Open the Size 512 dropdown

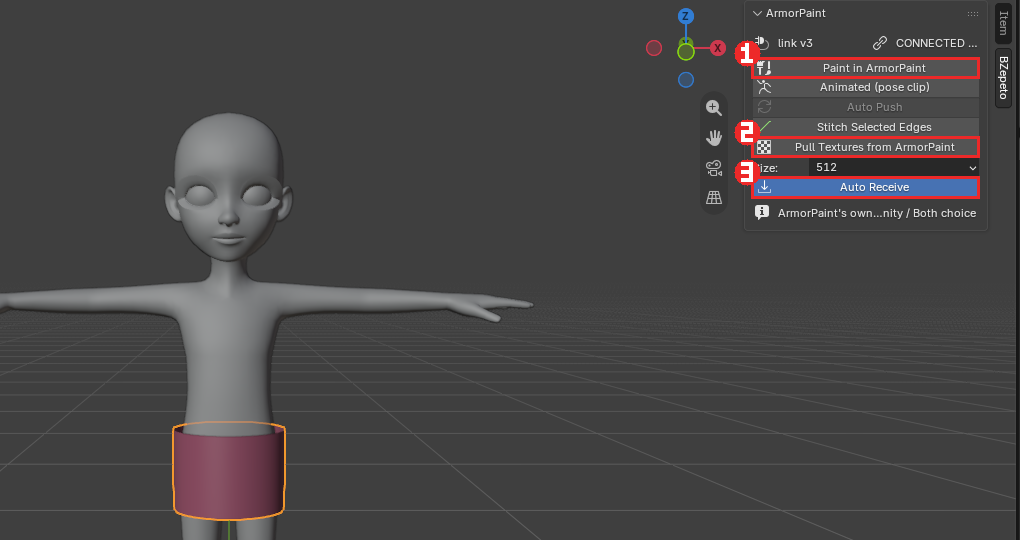pos(894,167)
